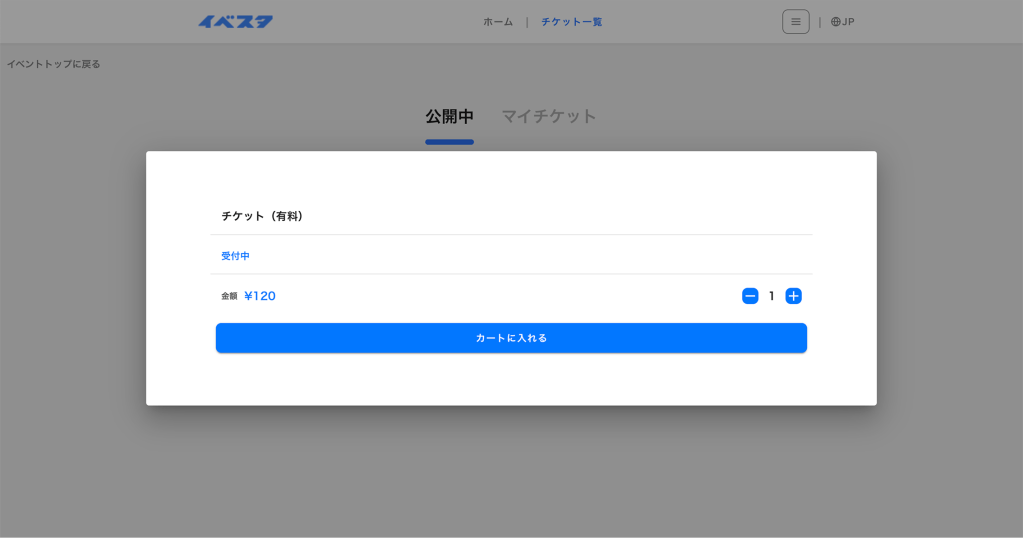Click the 受付中 status label
1023x538 pixels.
(x=235, y=256)
